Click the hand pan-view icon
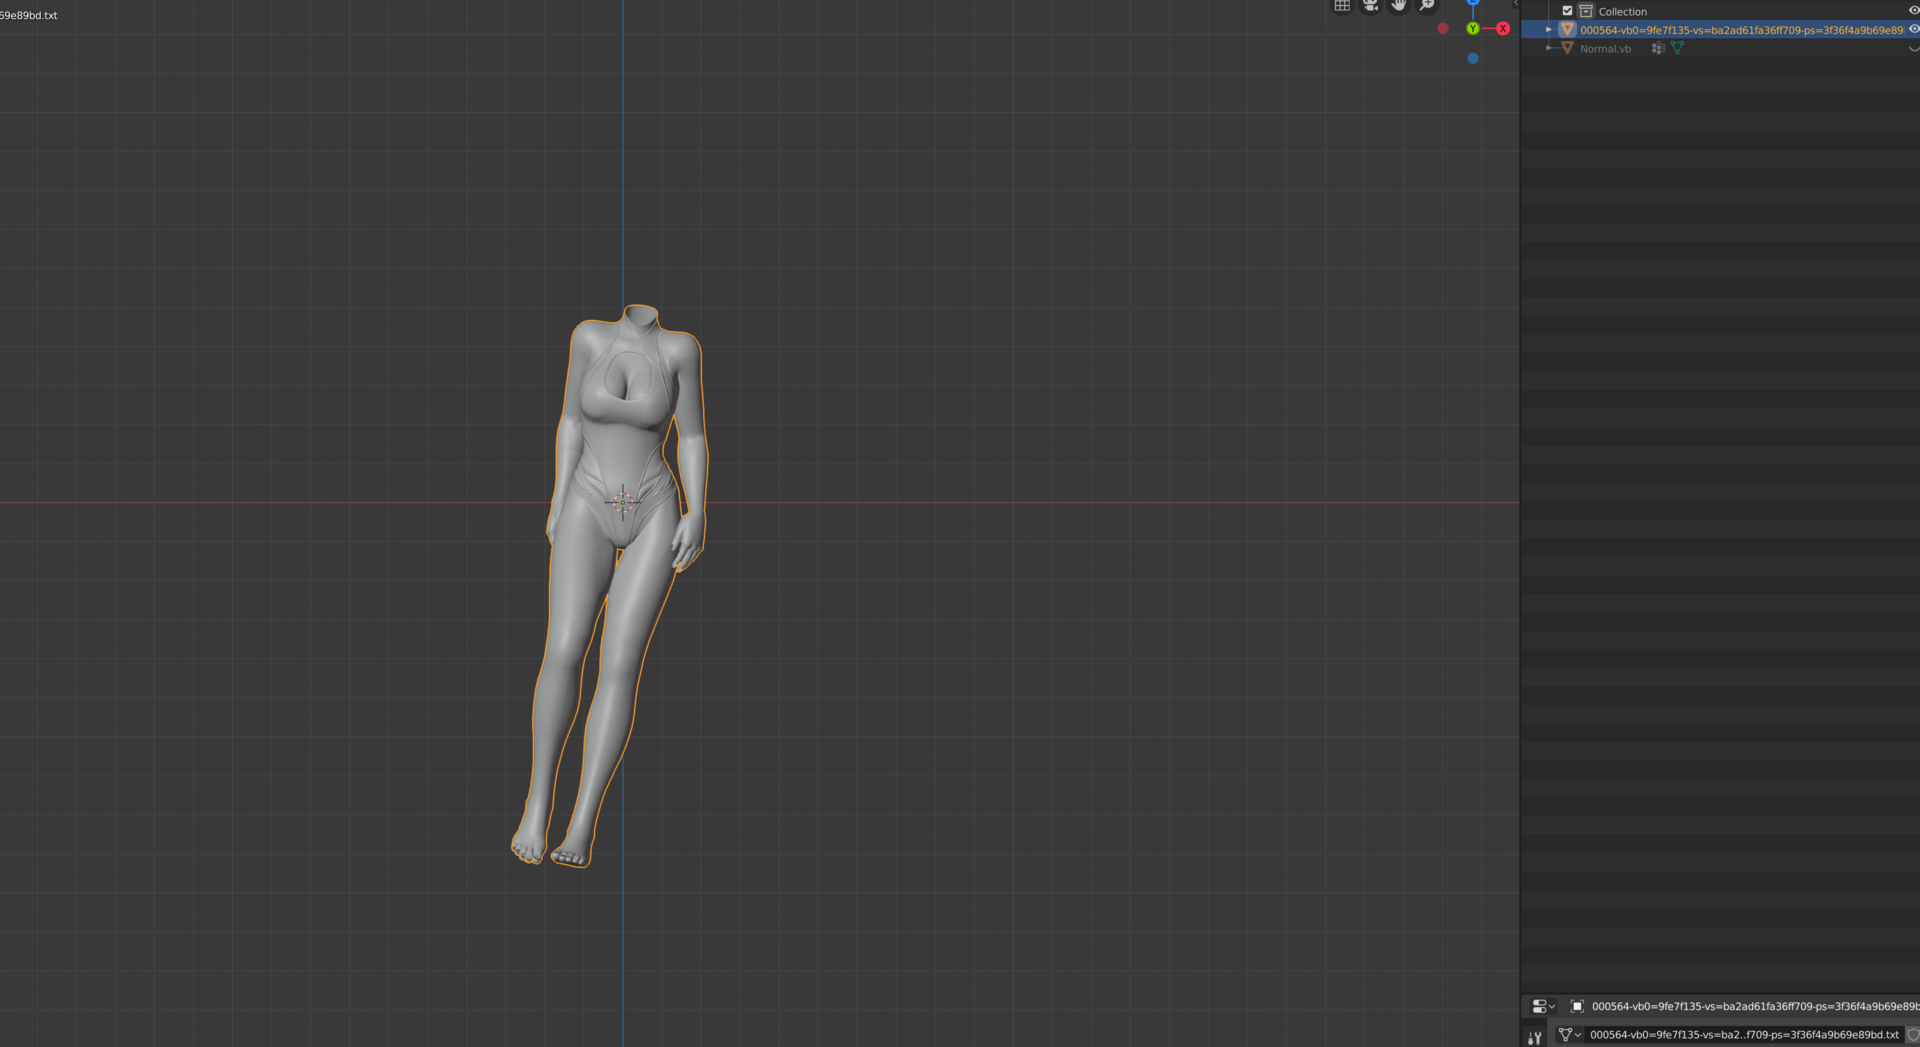Image resolution: width=1920 pixels, height=1047 pixels. [x=1398, y=5]
